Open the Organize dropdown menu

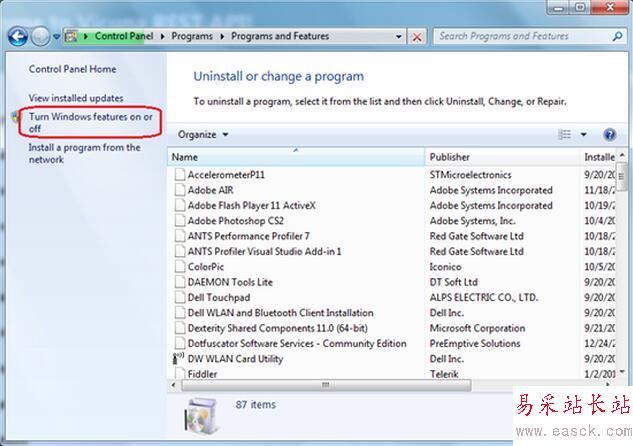click(x=203, y=134)
